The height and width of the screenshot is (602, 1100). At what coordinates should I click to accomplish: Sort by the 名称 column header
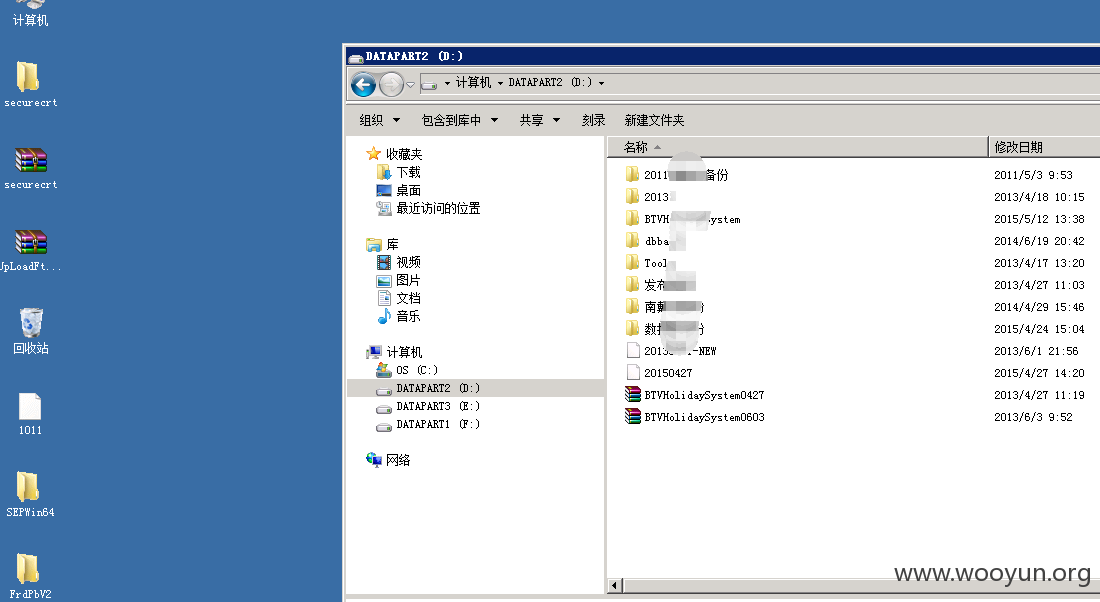(798, 147)
